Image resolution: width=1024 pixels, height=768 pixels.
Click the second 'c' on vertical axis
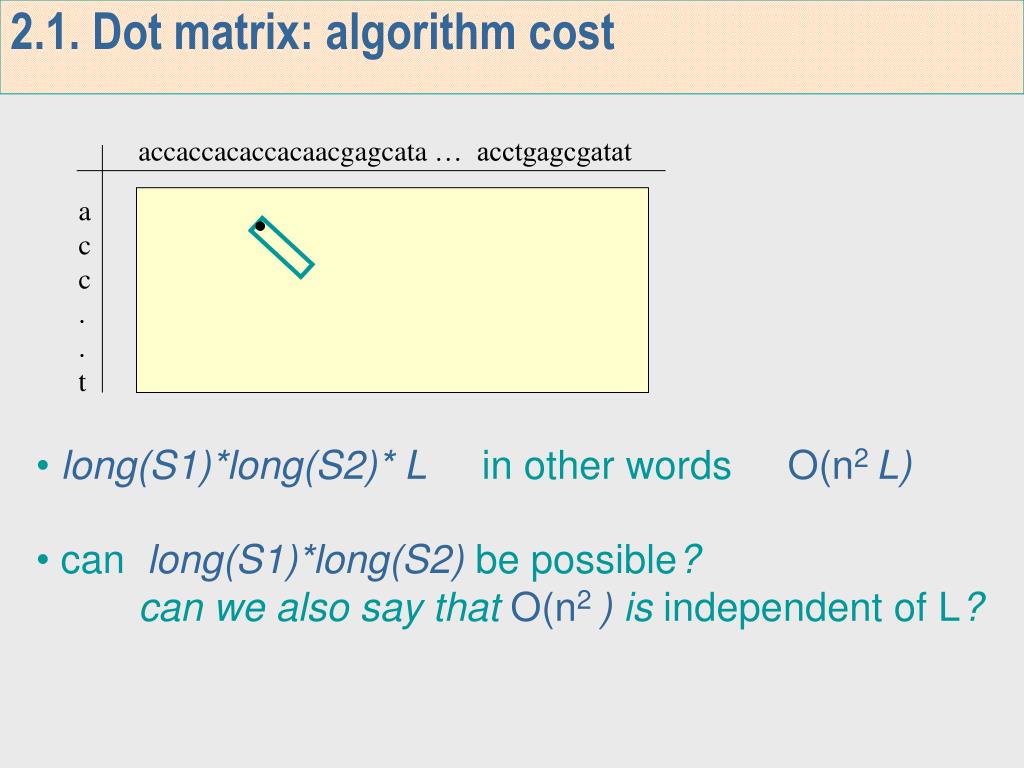(84, 281)
